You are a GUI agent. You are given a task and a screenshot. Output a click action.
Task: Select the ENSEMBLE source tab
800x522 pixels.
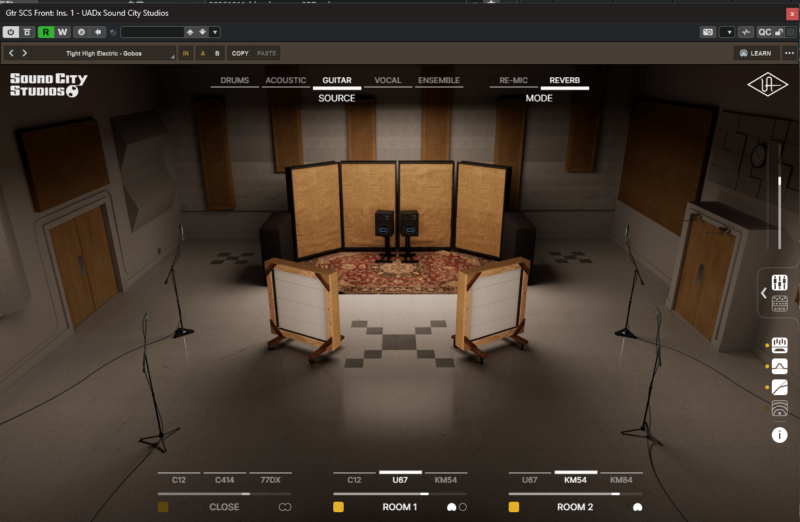(439, 81)
